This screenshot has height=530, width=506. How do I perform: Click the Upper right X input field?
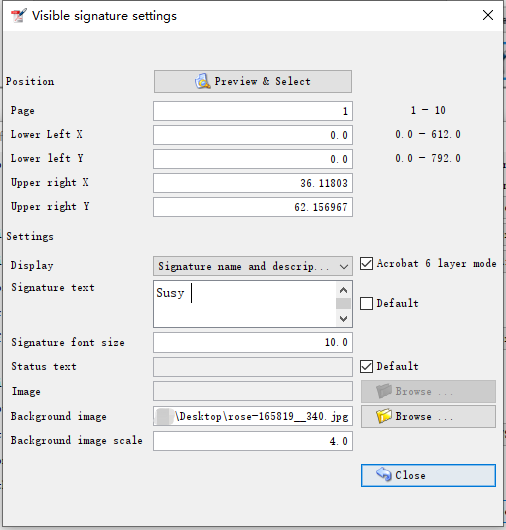(x=253, y=183)
